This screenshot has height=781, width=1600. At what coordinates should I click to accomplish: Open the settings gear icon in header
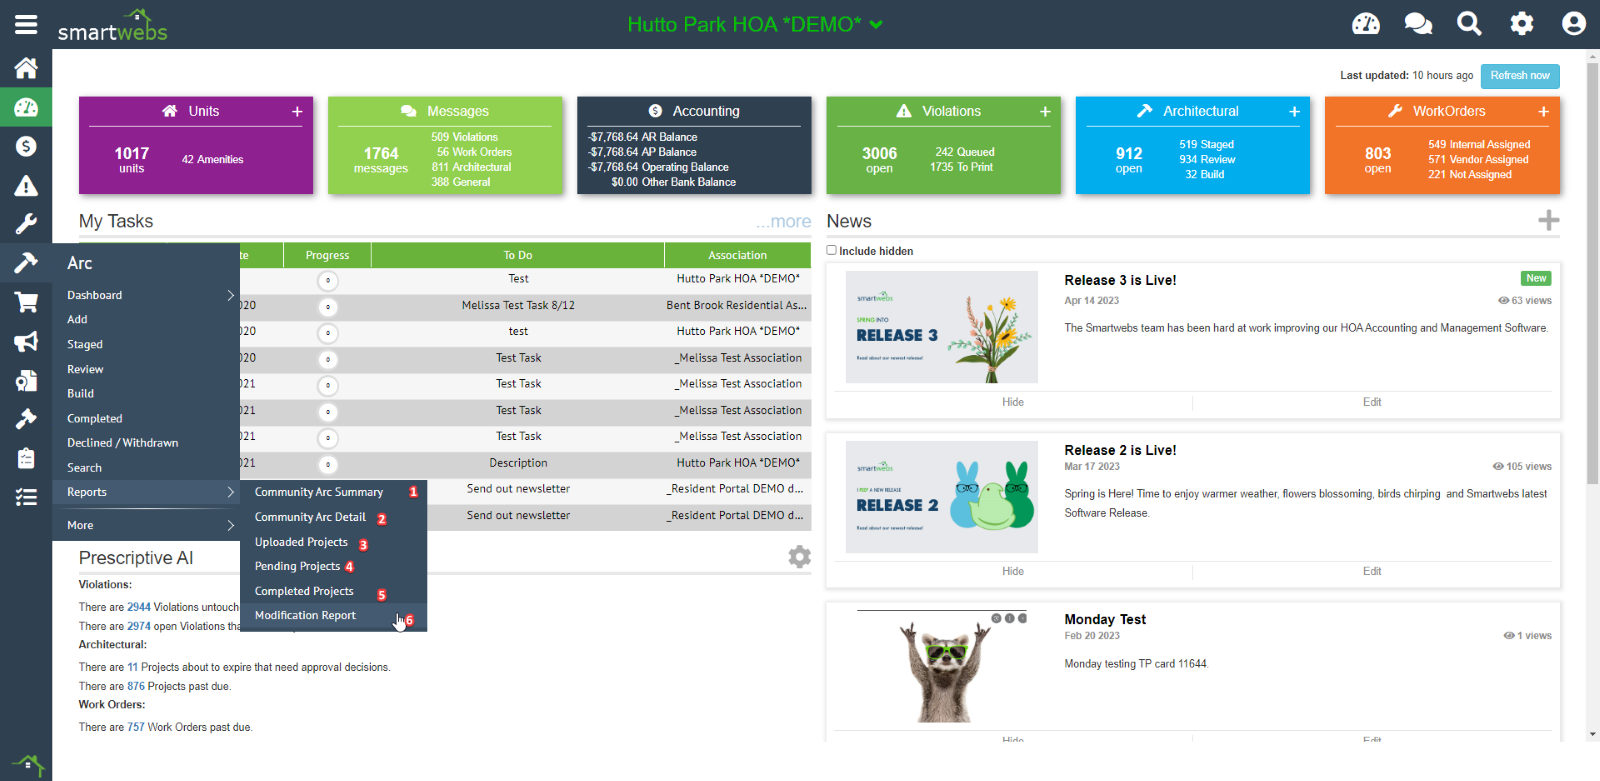tap(1522, 24)
